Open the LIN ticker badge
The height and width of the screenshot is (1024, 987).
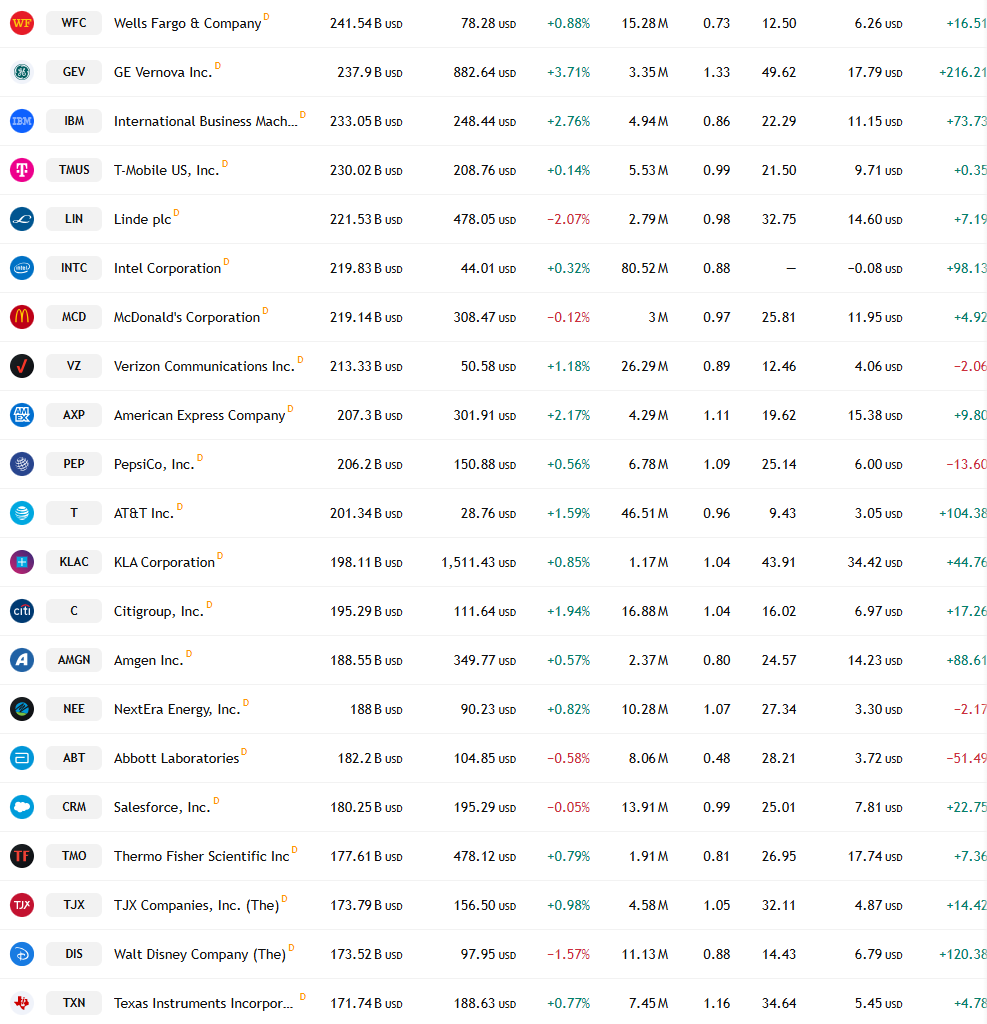click(x=74, y=219)
